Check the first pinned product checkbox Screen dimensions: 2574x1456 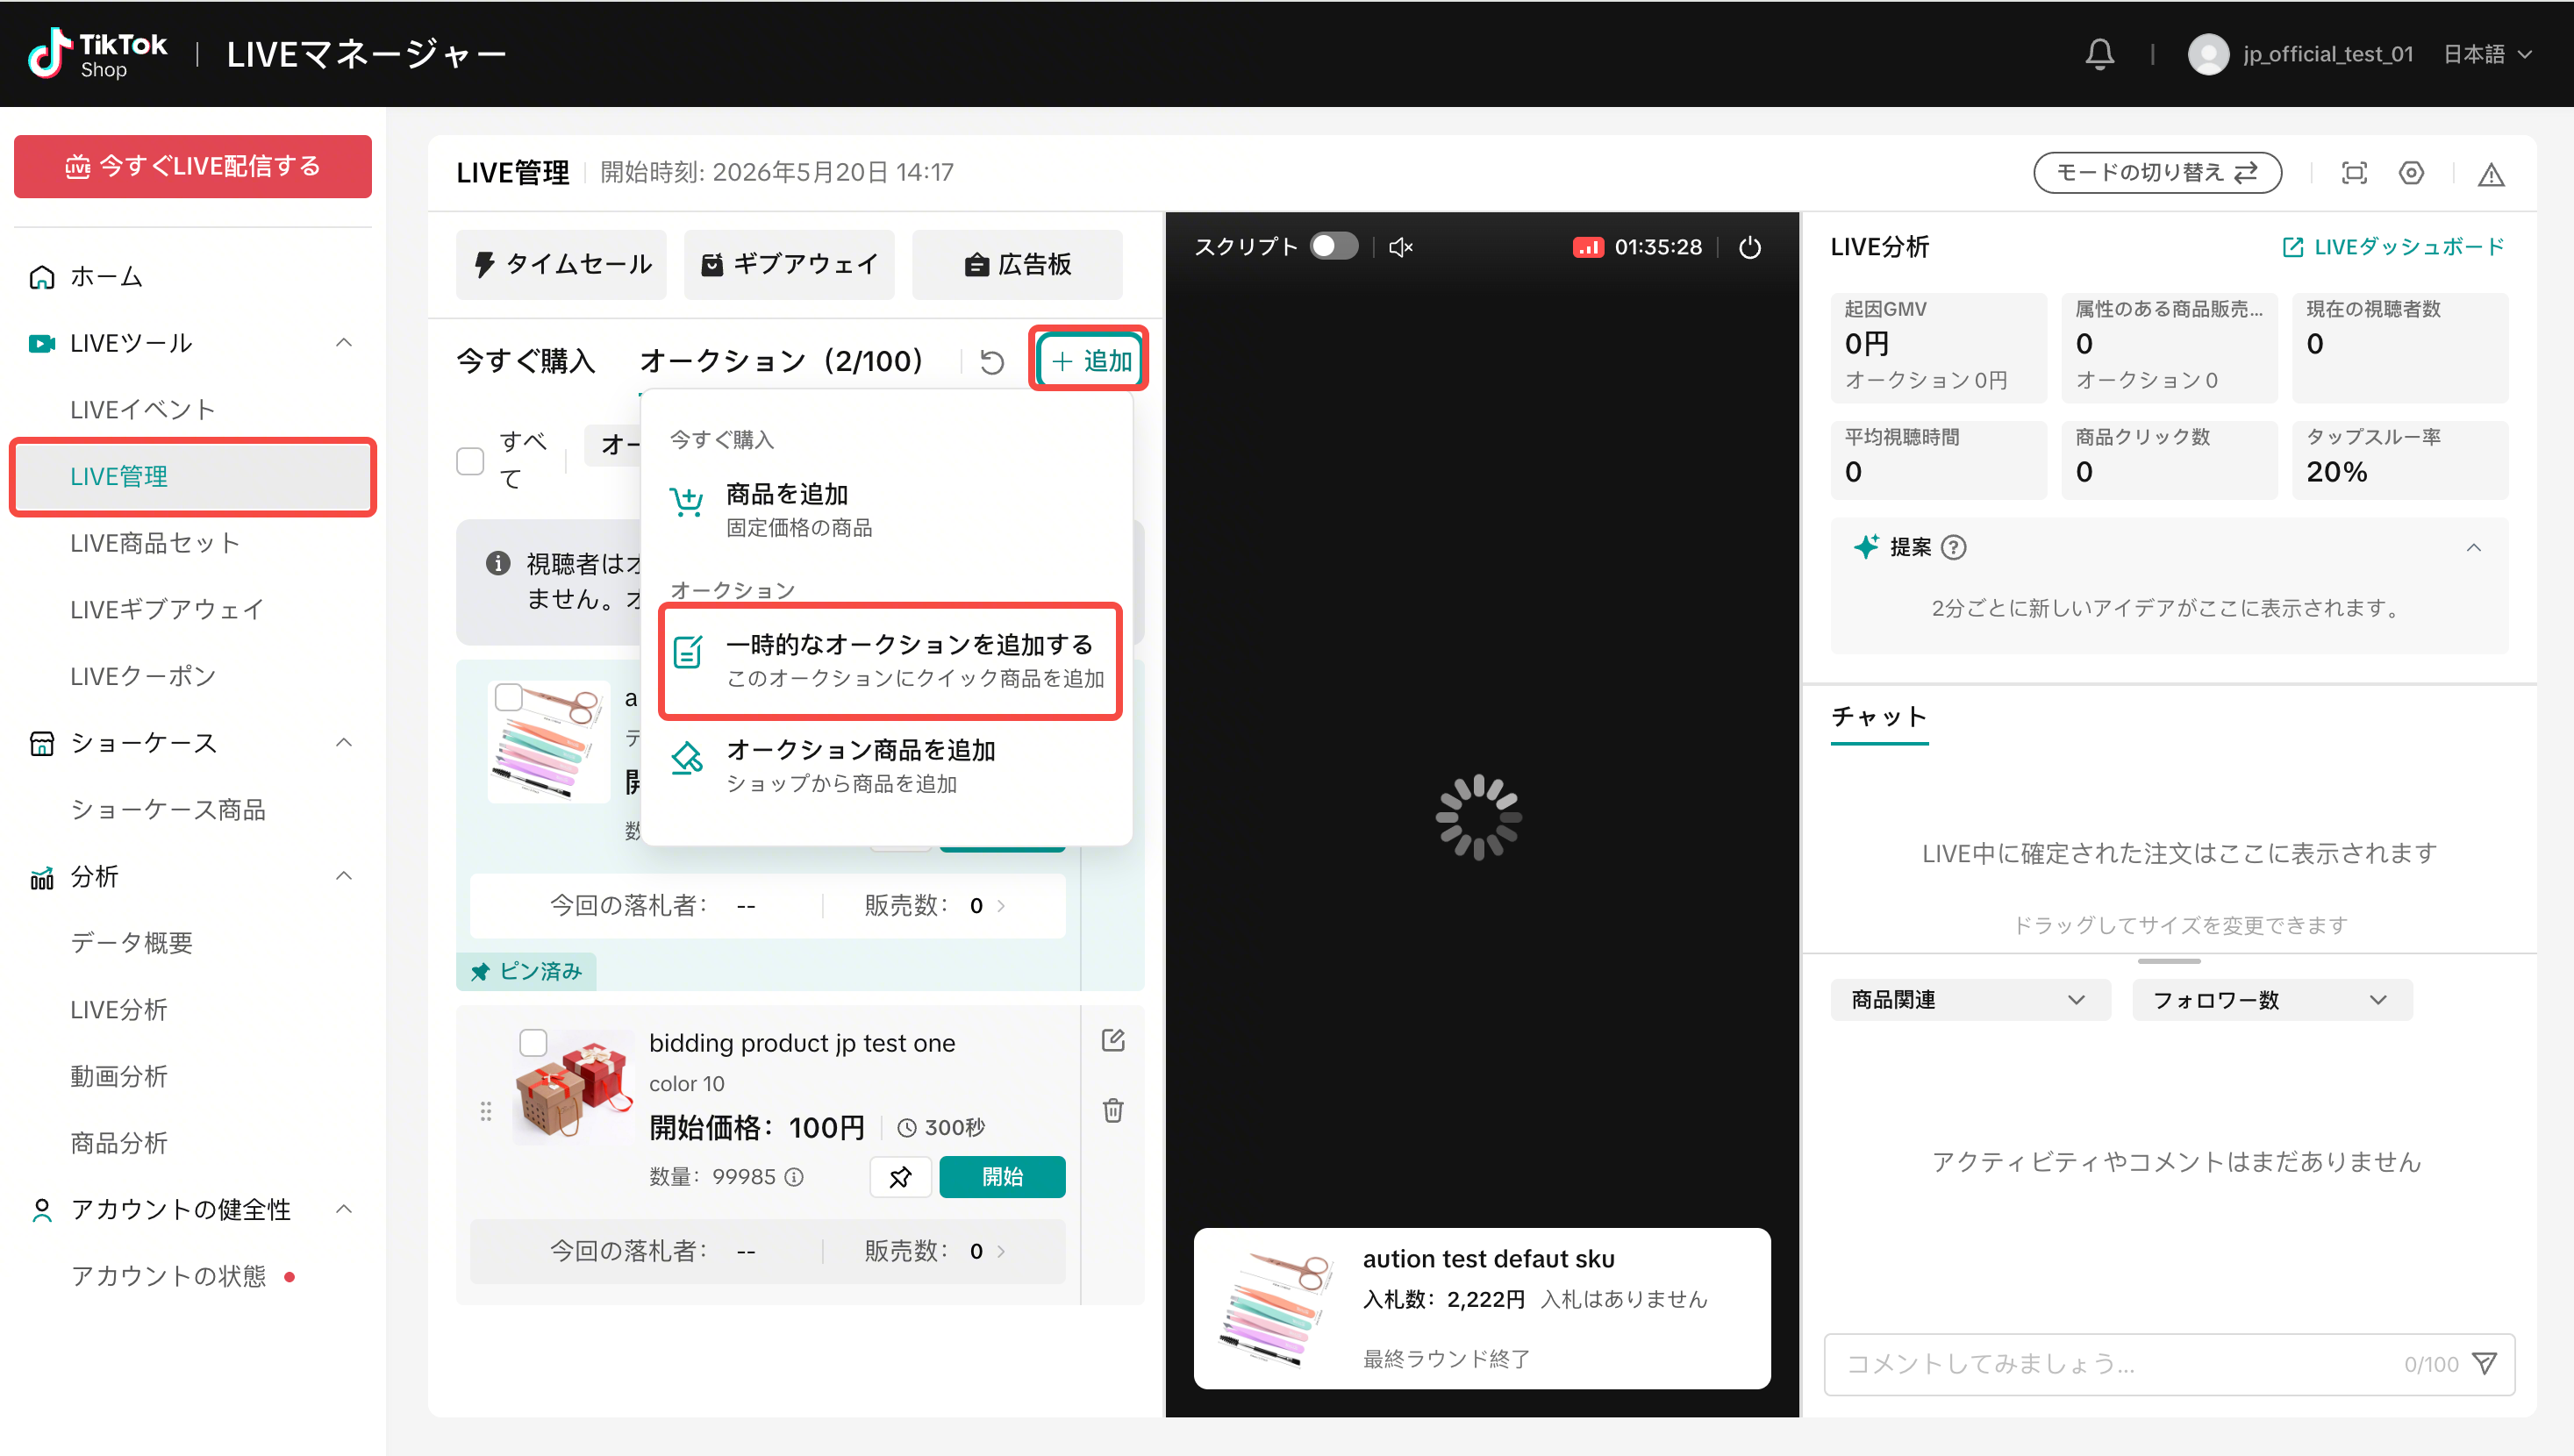(509, 697)
